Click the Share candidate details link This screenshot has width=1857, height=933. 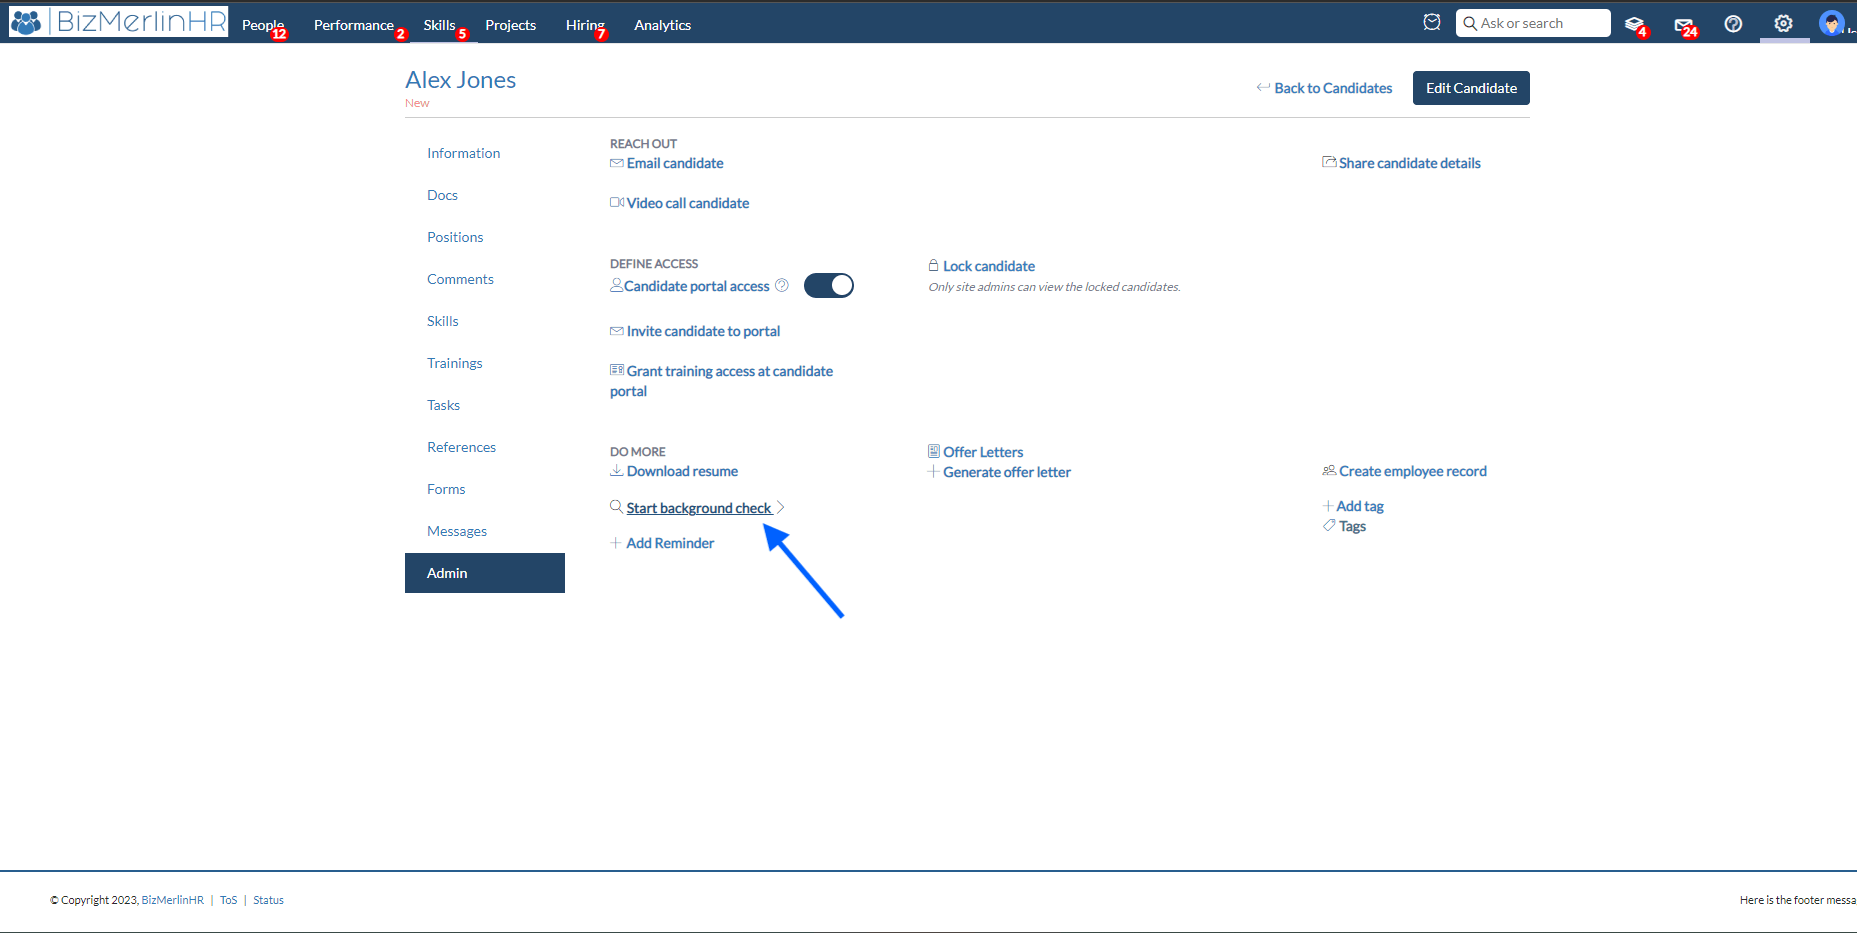tap(1410, 163)
